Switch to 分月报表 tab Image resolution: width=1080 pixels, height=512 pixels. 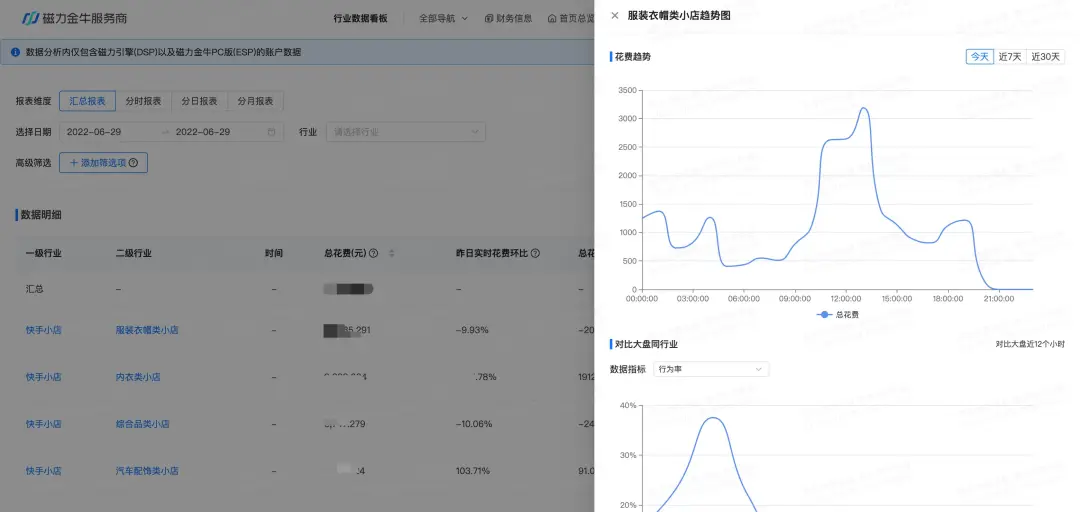255,101
